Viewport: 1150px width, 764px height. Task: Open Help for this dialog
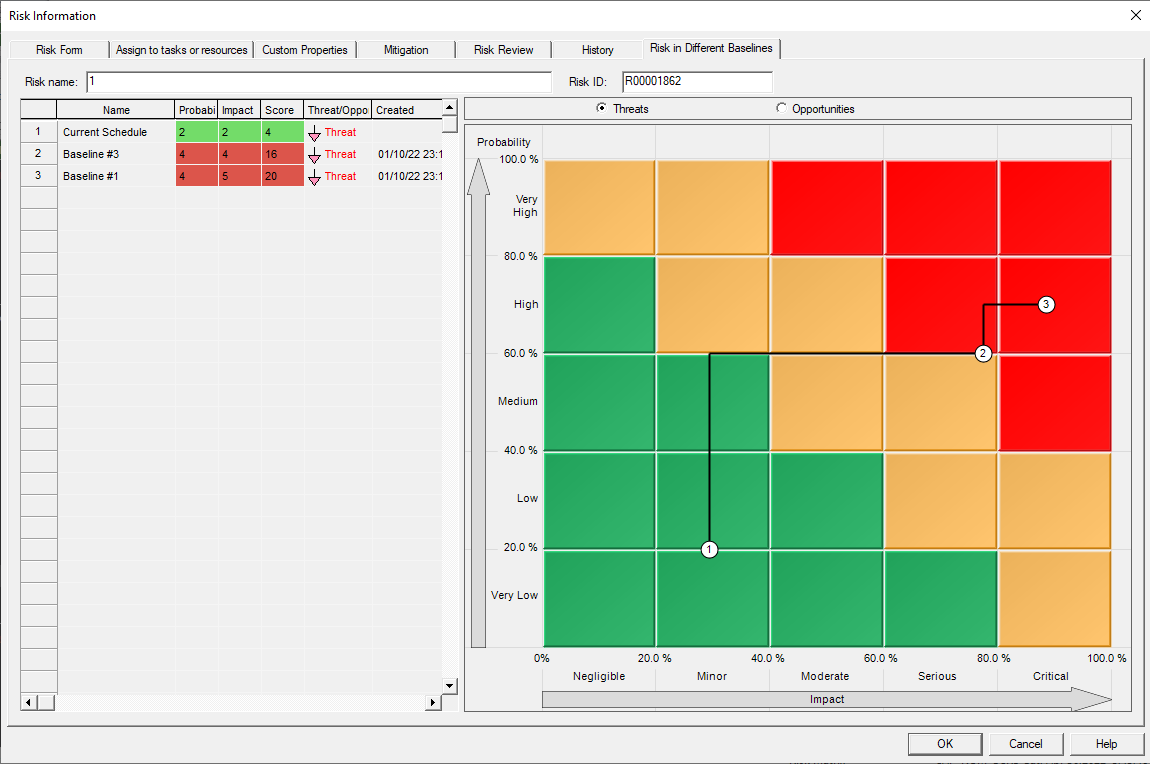coord(1107,743)
